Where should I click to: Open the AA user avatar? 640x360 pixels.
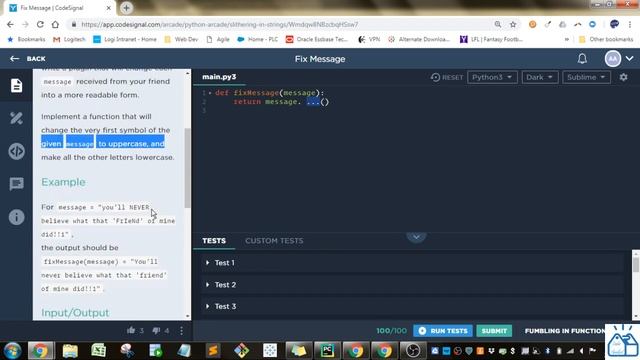pos(612,59)
